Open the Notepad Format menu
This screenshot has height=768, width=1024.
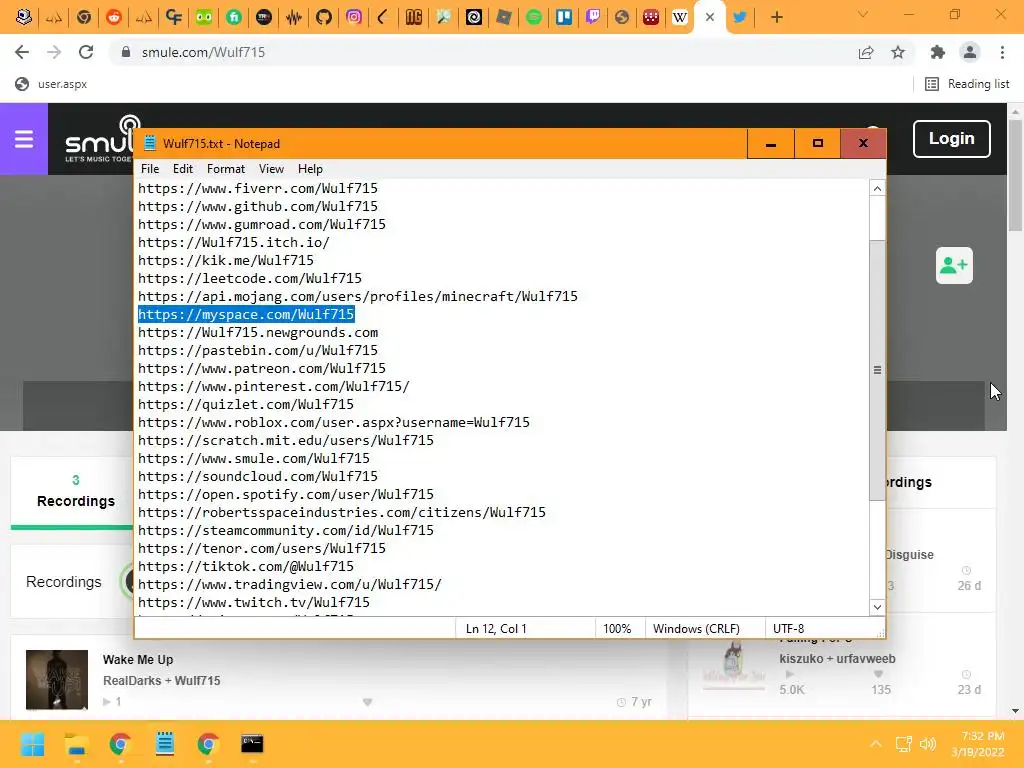coord(225,168)
